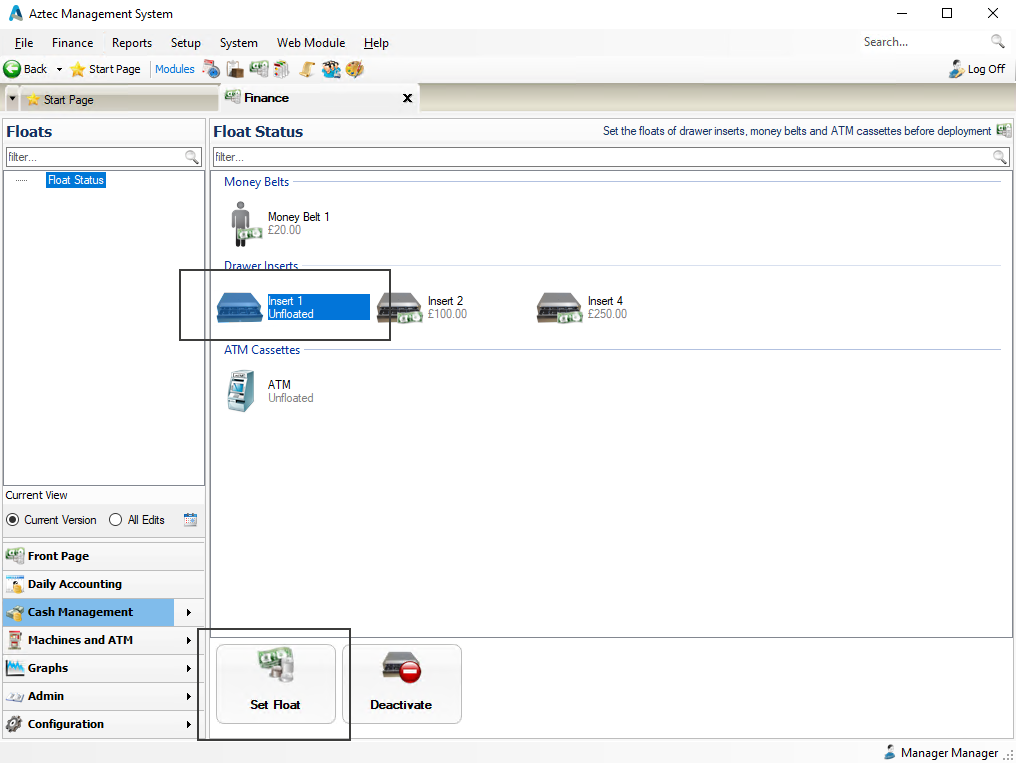Image resolution: width=1016 pixels, height=763 pixels.
Task: Open the Back button dropdown arrow
Action: (x=59, y=69)
